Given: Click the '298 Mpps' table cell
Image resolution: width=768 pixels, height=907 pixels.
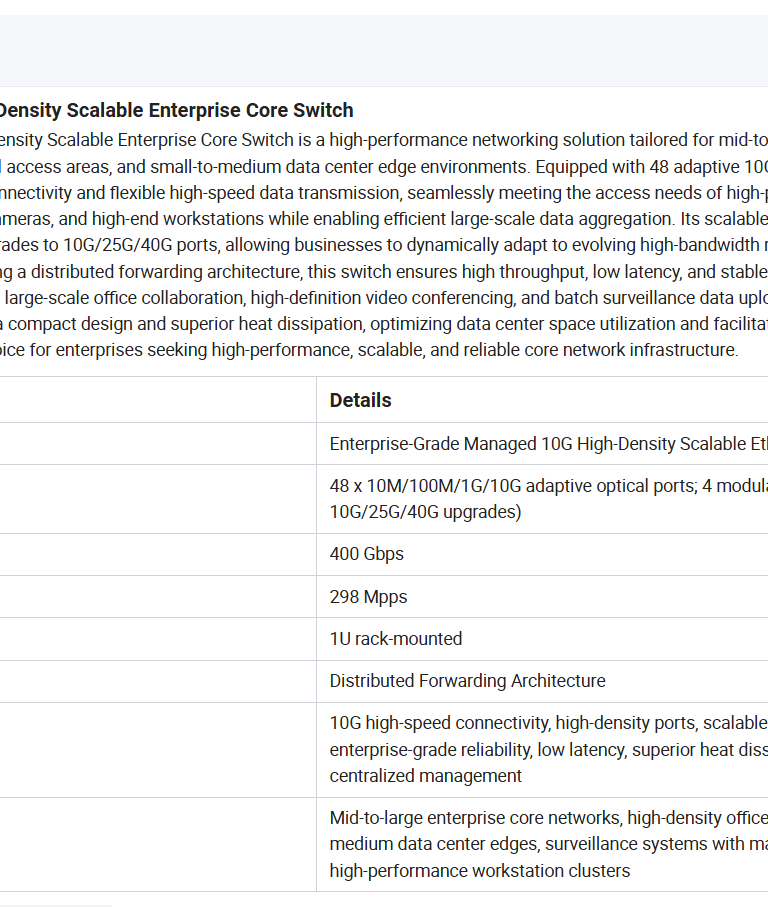Looking at the screenshot, I should click(368, 597).
